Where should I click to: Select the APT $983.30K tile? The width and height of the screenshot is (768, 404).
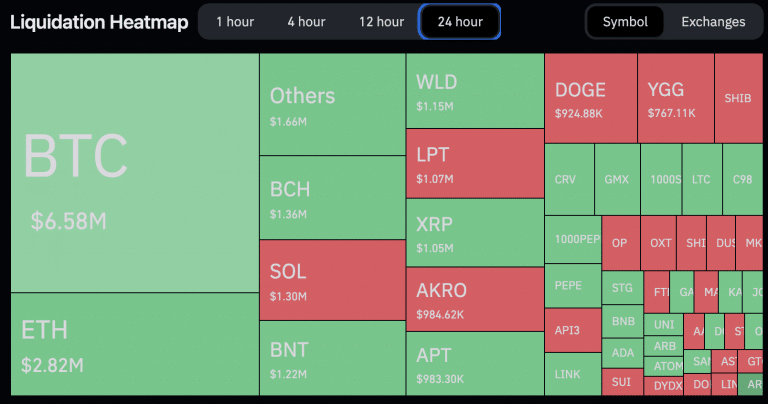coord(475,362)
